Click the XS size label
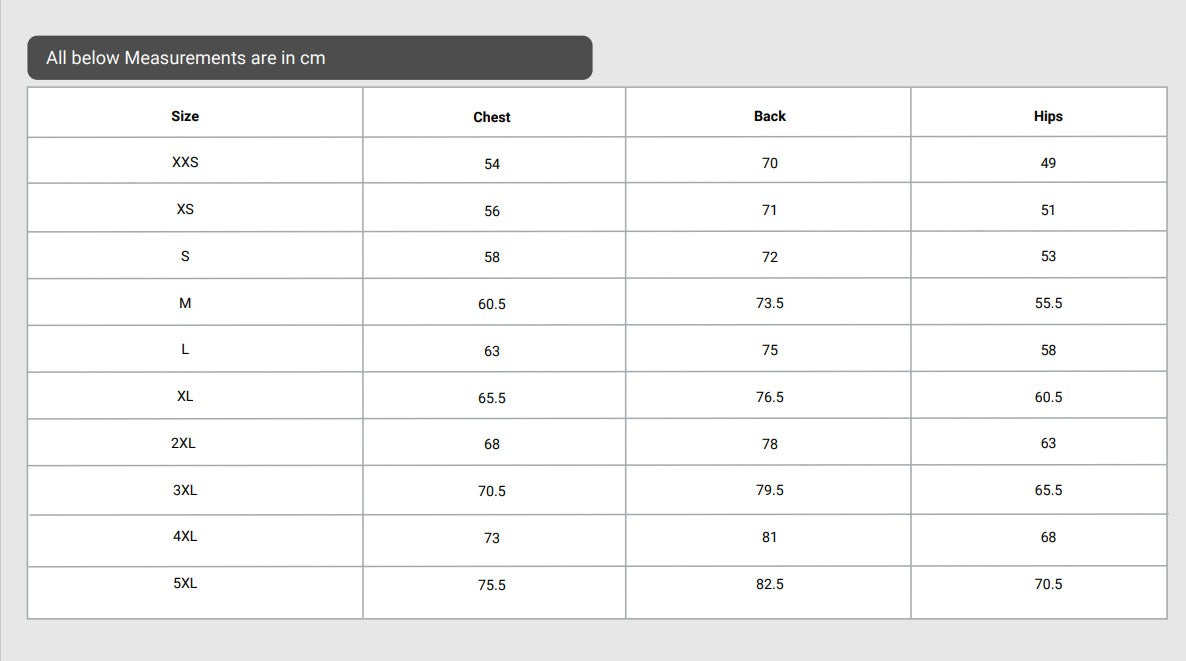This screenshot has height=661, width=1186. [x=185, y=209]
